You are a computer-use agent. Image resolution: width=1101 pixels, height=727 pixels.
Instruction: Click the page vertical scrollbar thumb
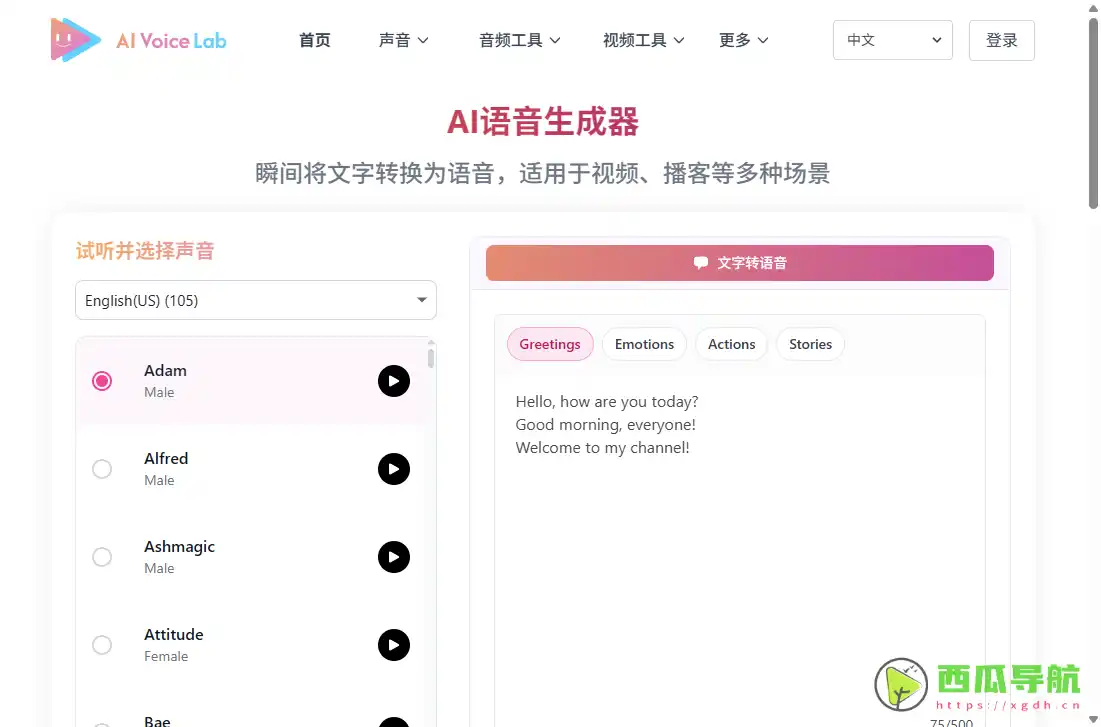point(1093,114)
